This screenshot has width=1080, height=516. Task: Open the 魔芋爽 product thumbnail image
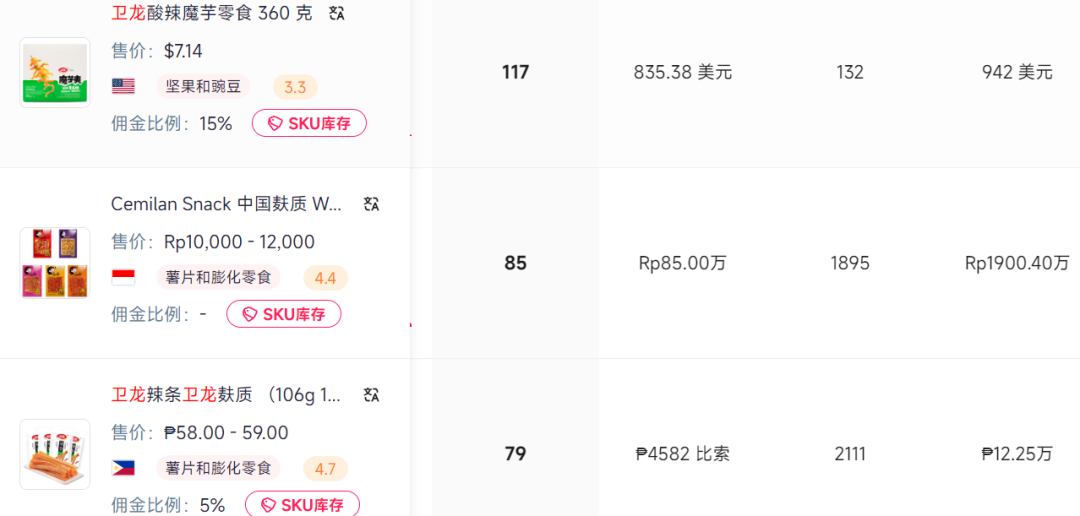55,73
